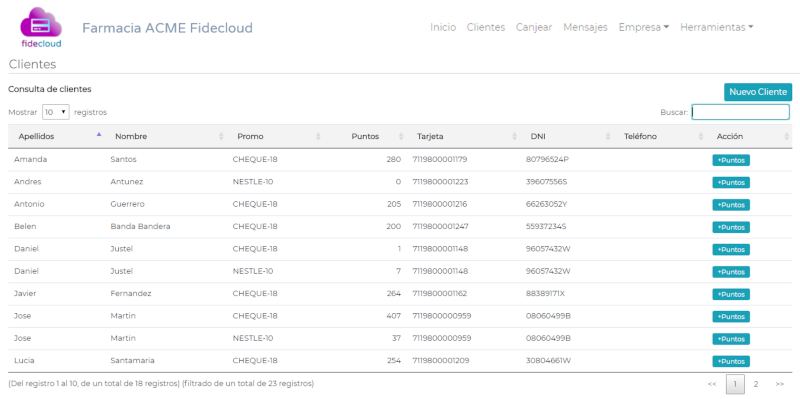Click the records count summary text
This screenshot has width=800, height=399.
[161, 383]
